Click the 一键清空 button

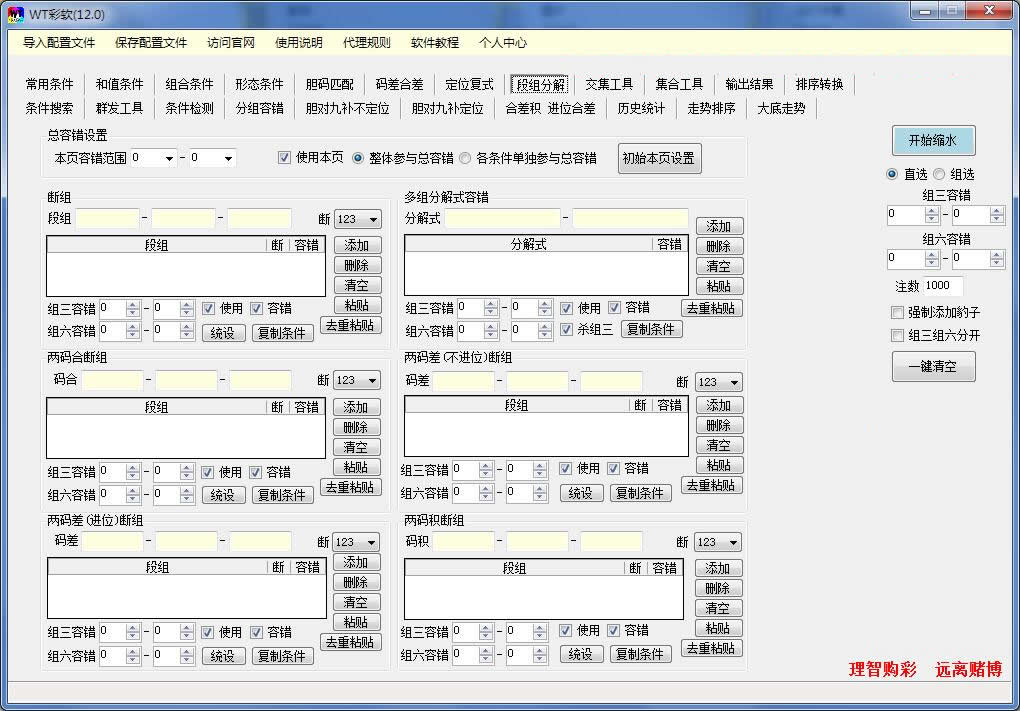[x=932, y=367]
